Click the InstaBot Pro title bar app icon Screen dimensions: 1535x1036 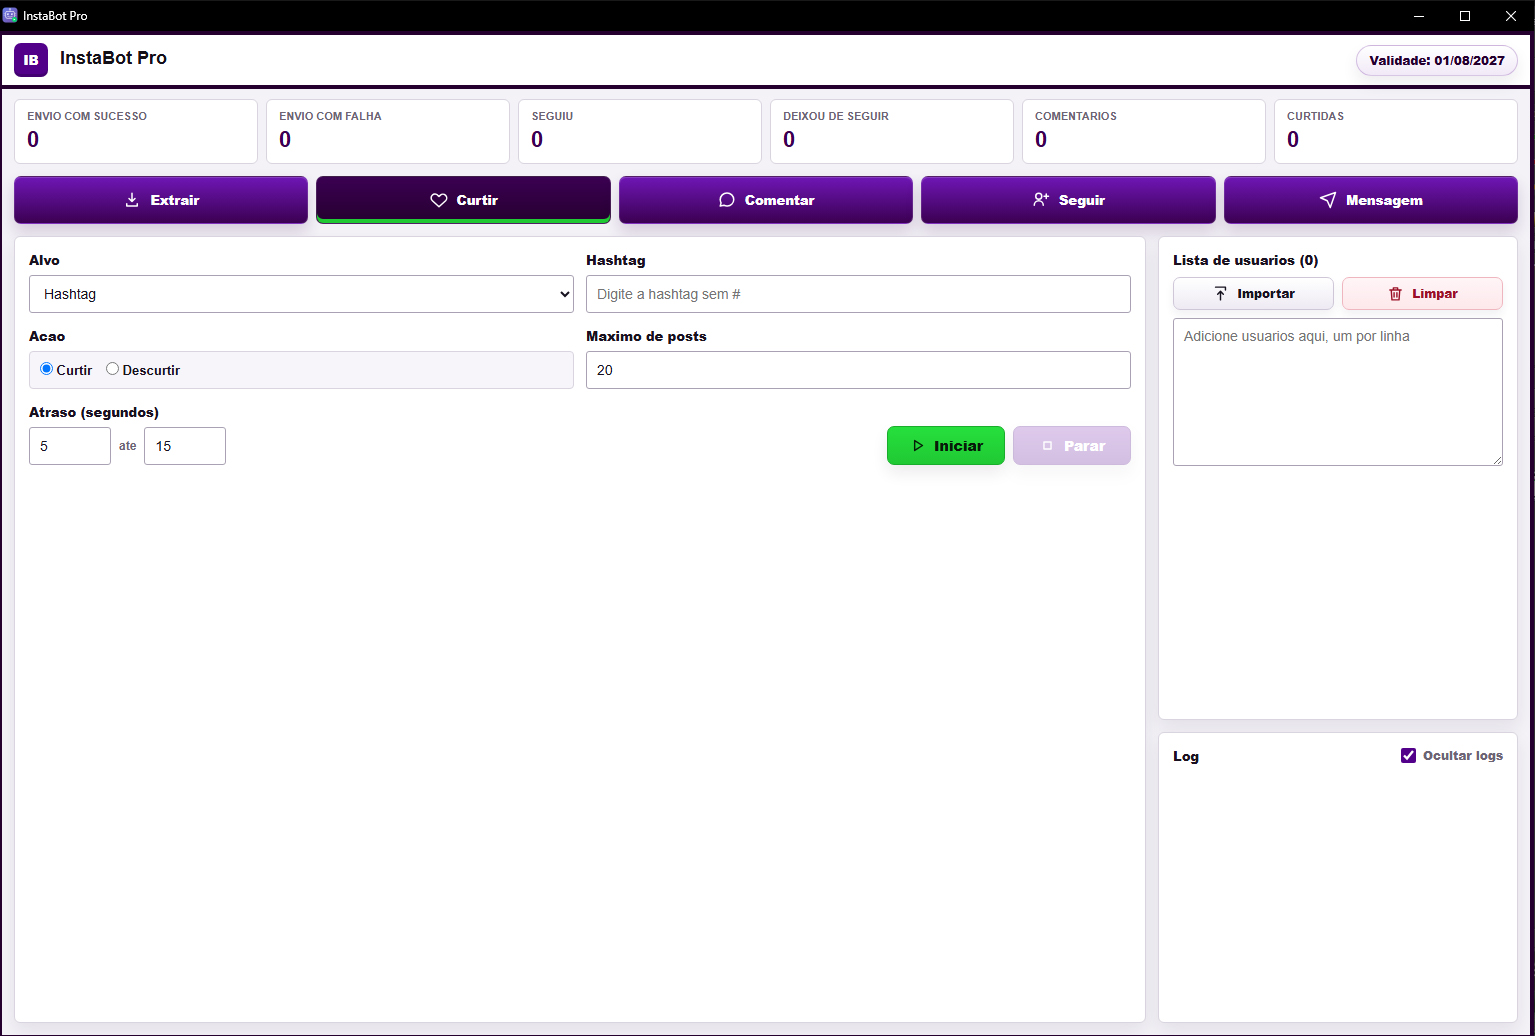point(10,15)
